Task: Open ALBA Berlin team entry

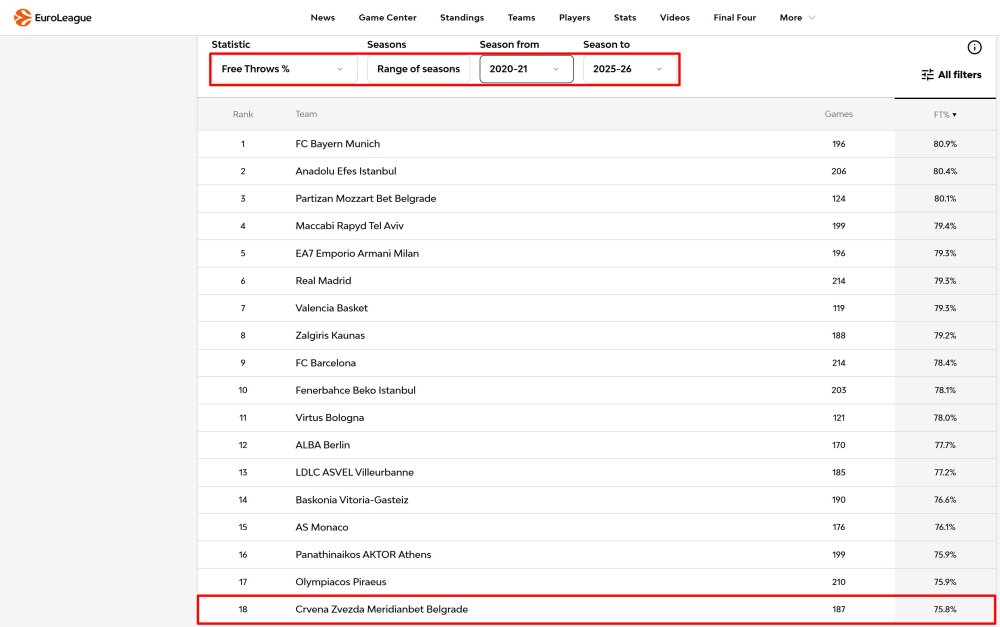Action: 323,445
